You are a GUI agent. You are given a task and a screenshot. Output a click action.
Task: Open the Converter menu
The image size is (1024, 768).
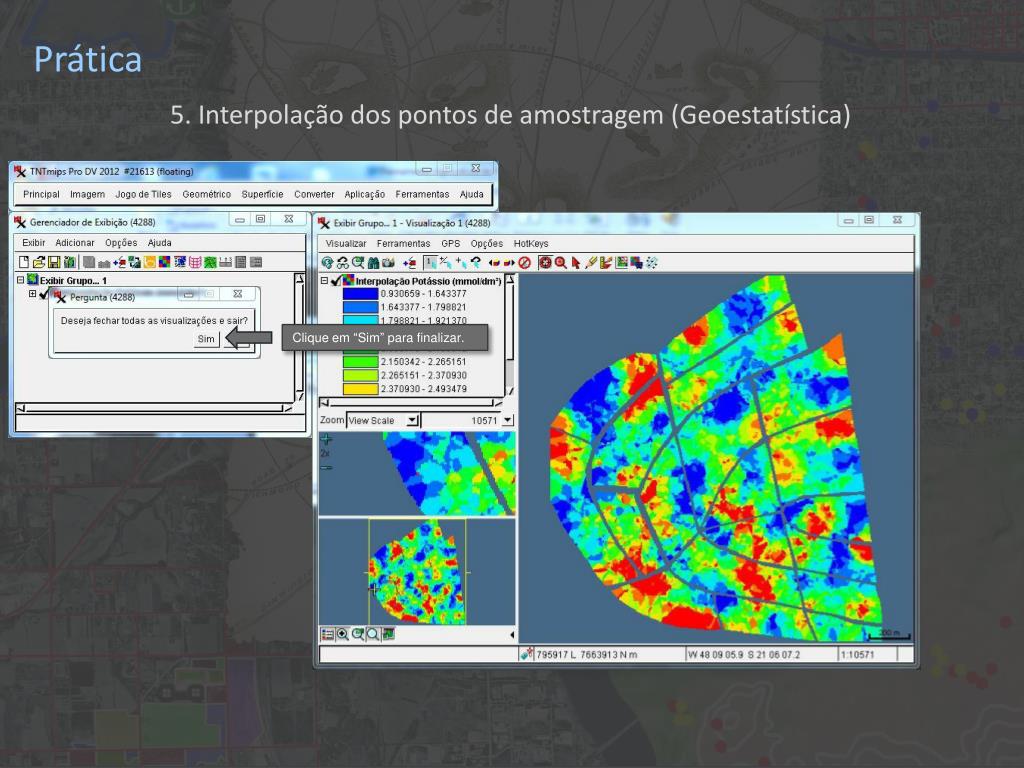coord(314,194)
